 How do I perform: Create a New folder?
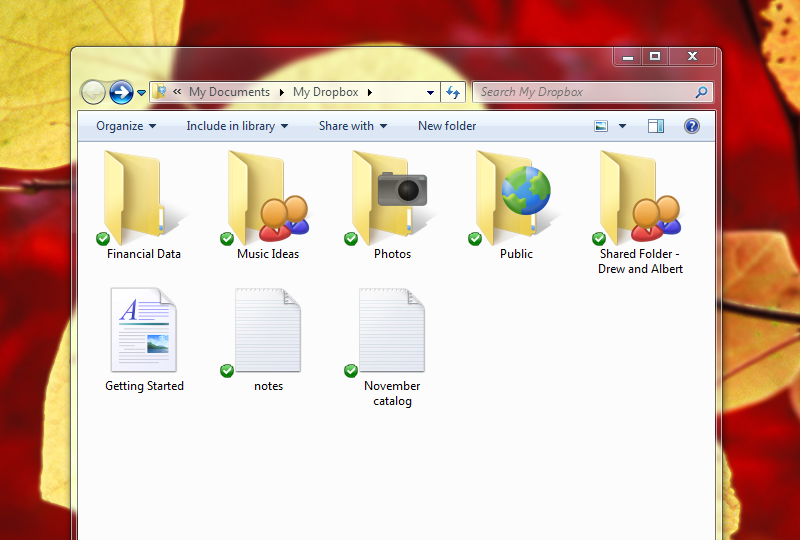coord(447,126)
